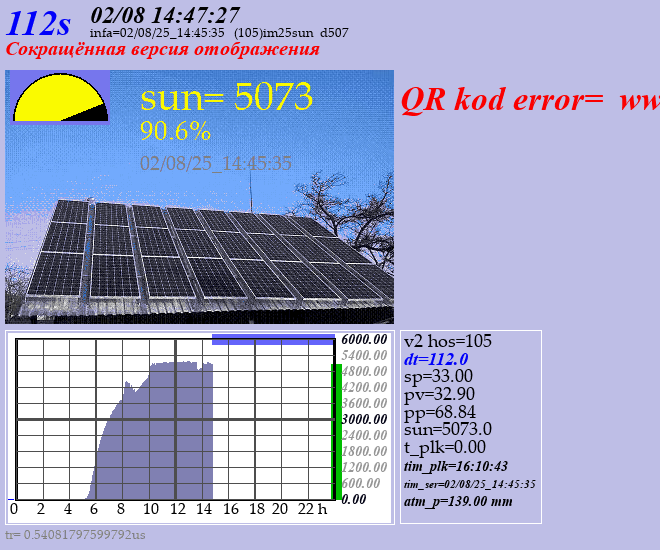Click the 'tr= 0.54081797599792us' footer text
The width and height of the screenshot is (660, 550).
75,535
